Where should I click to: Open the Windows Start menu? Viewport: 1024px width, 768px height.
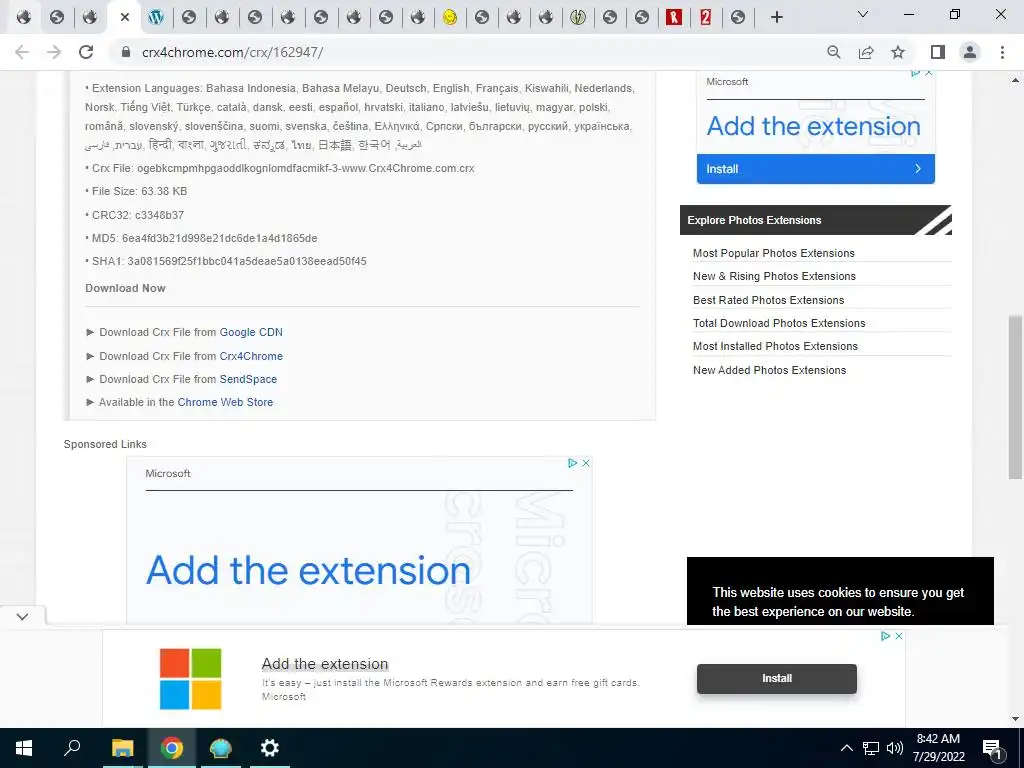point(24,748)
